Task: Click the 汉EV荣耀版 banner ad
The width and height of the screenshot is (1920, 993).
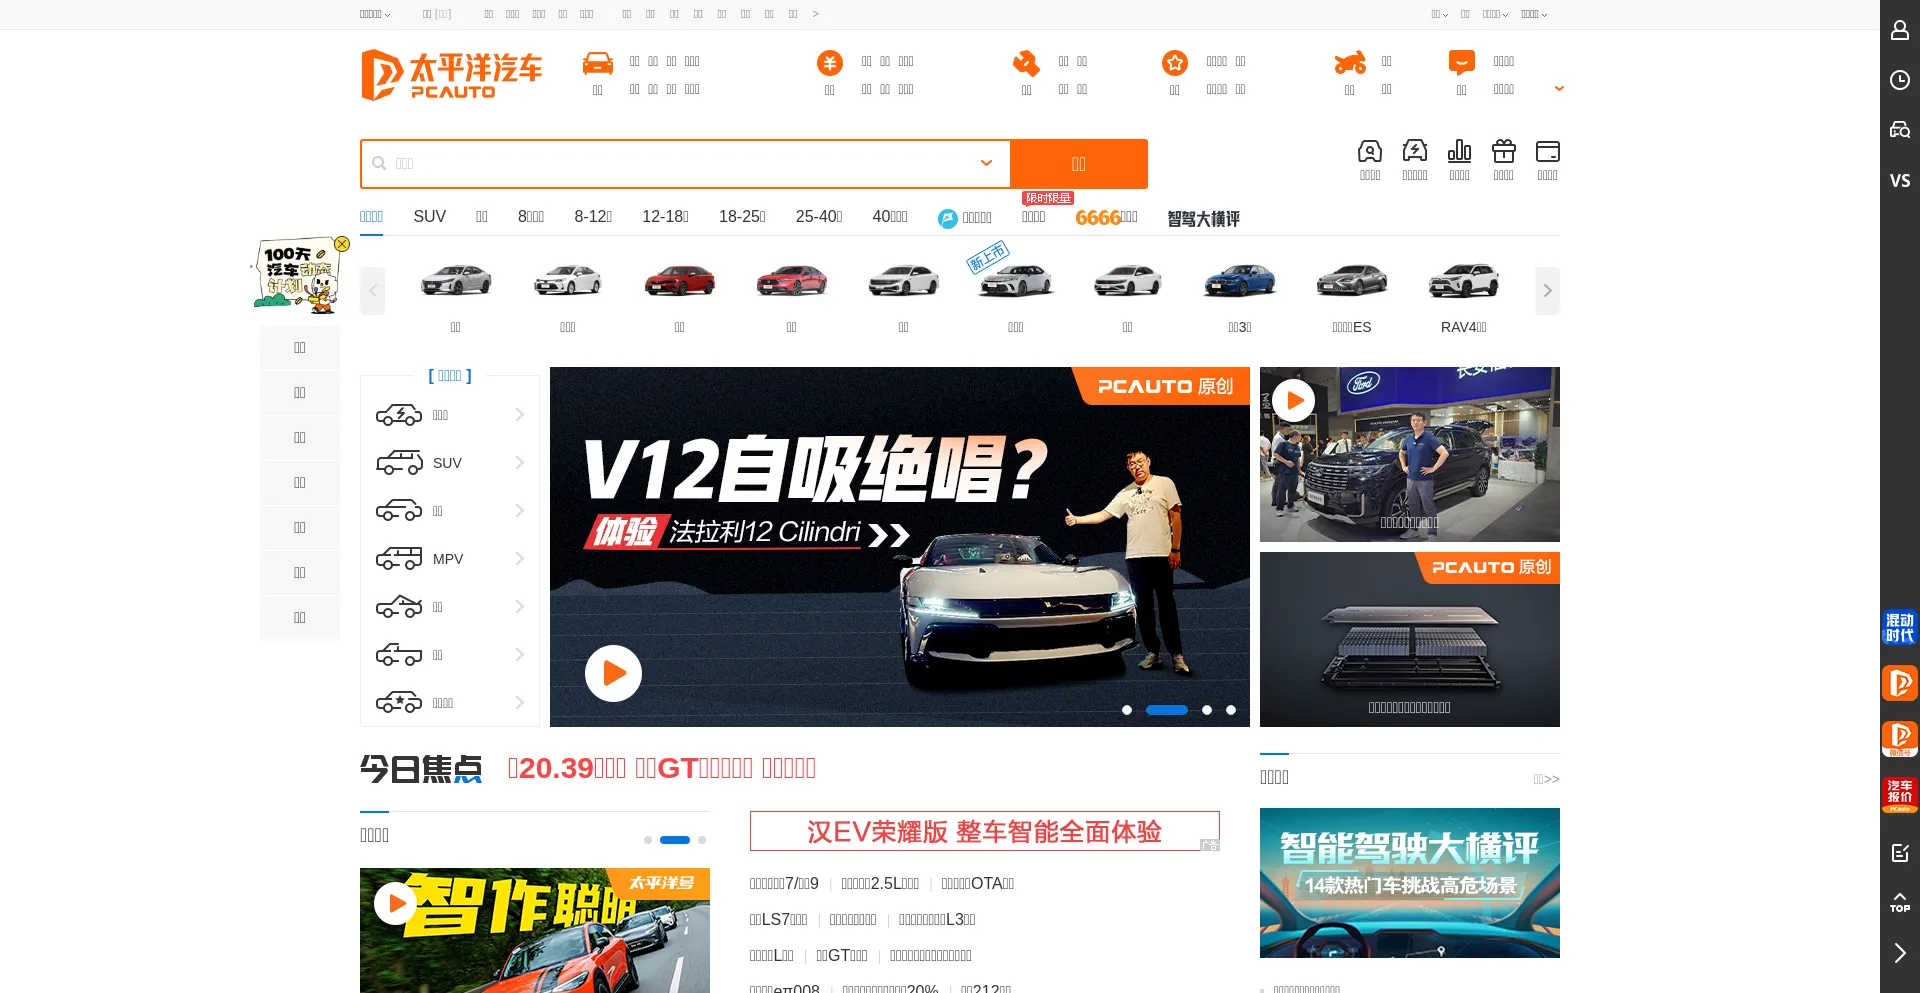Action: [x=985, y=831]
